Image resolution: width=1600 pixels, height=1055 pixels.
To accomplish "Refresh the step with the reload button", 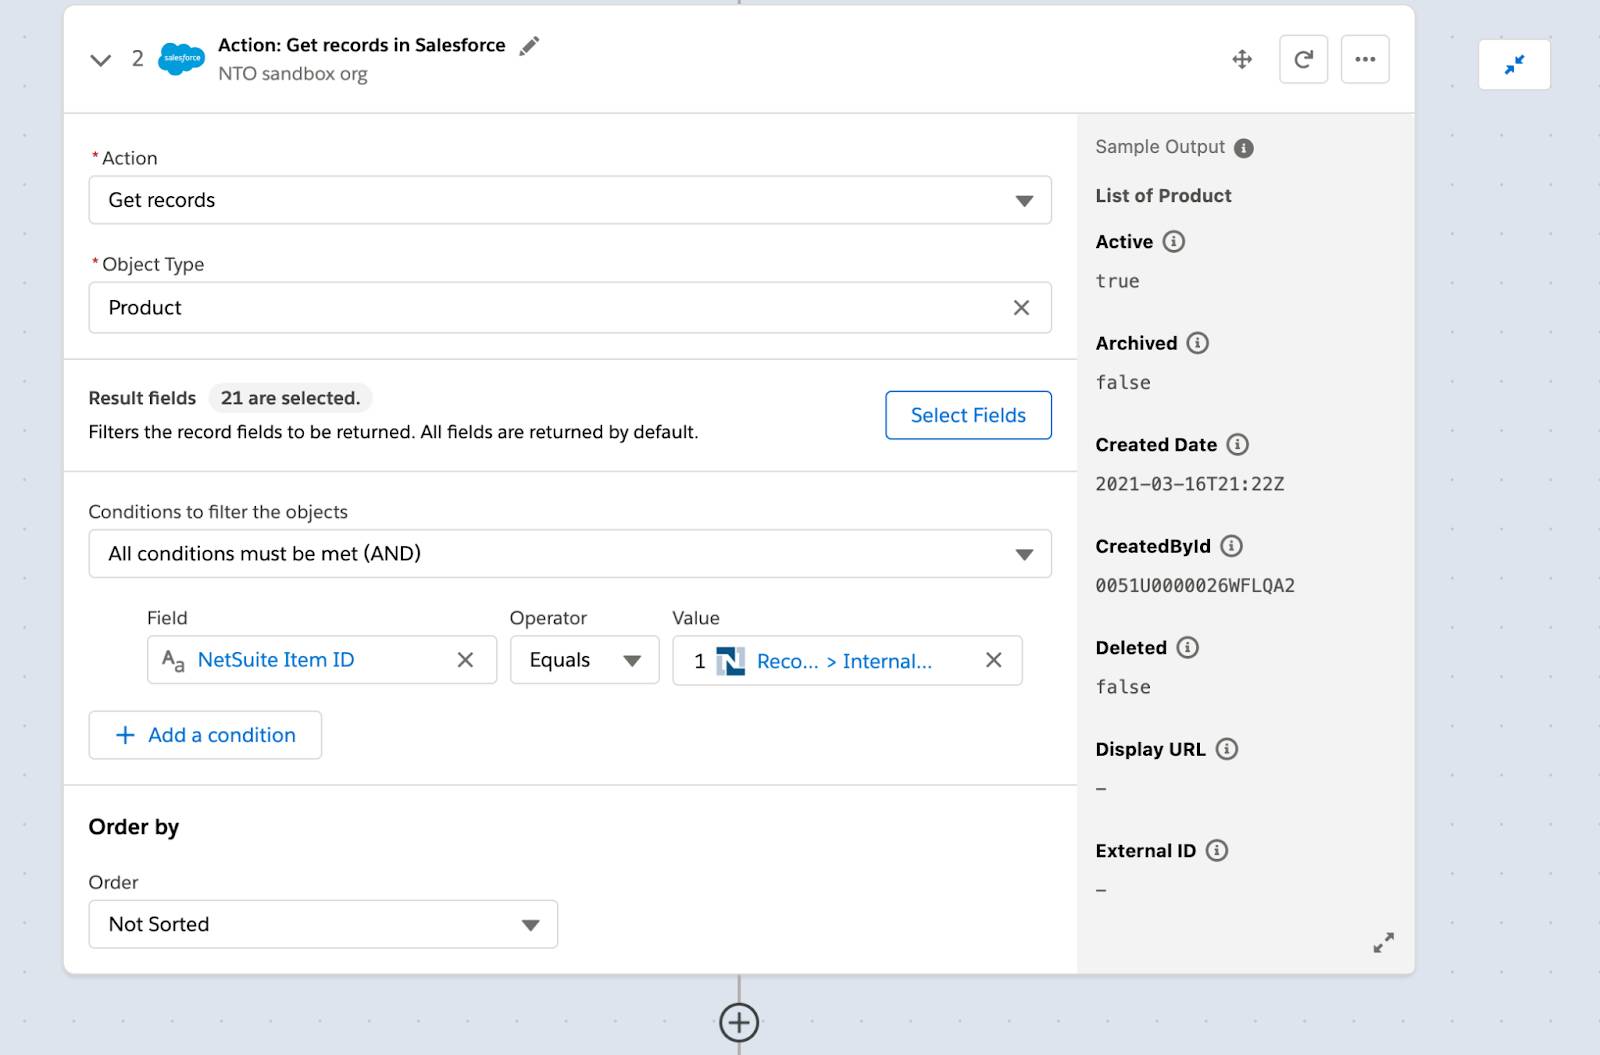I will click(x=1304, y=59).
